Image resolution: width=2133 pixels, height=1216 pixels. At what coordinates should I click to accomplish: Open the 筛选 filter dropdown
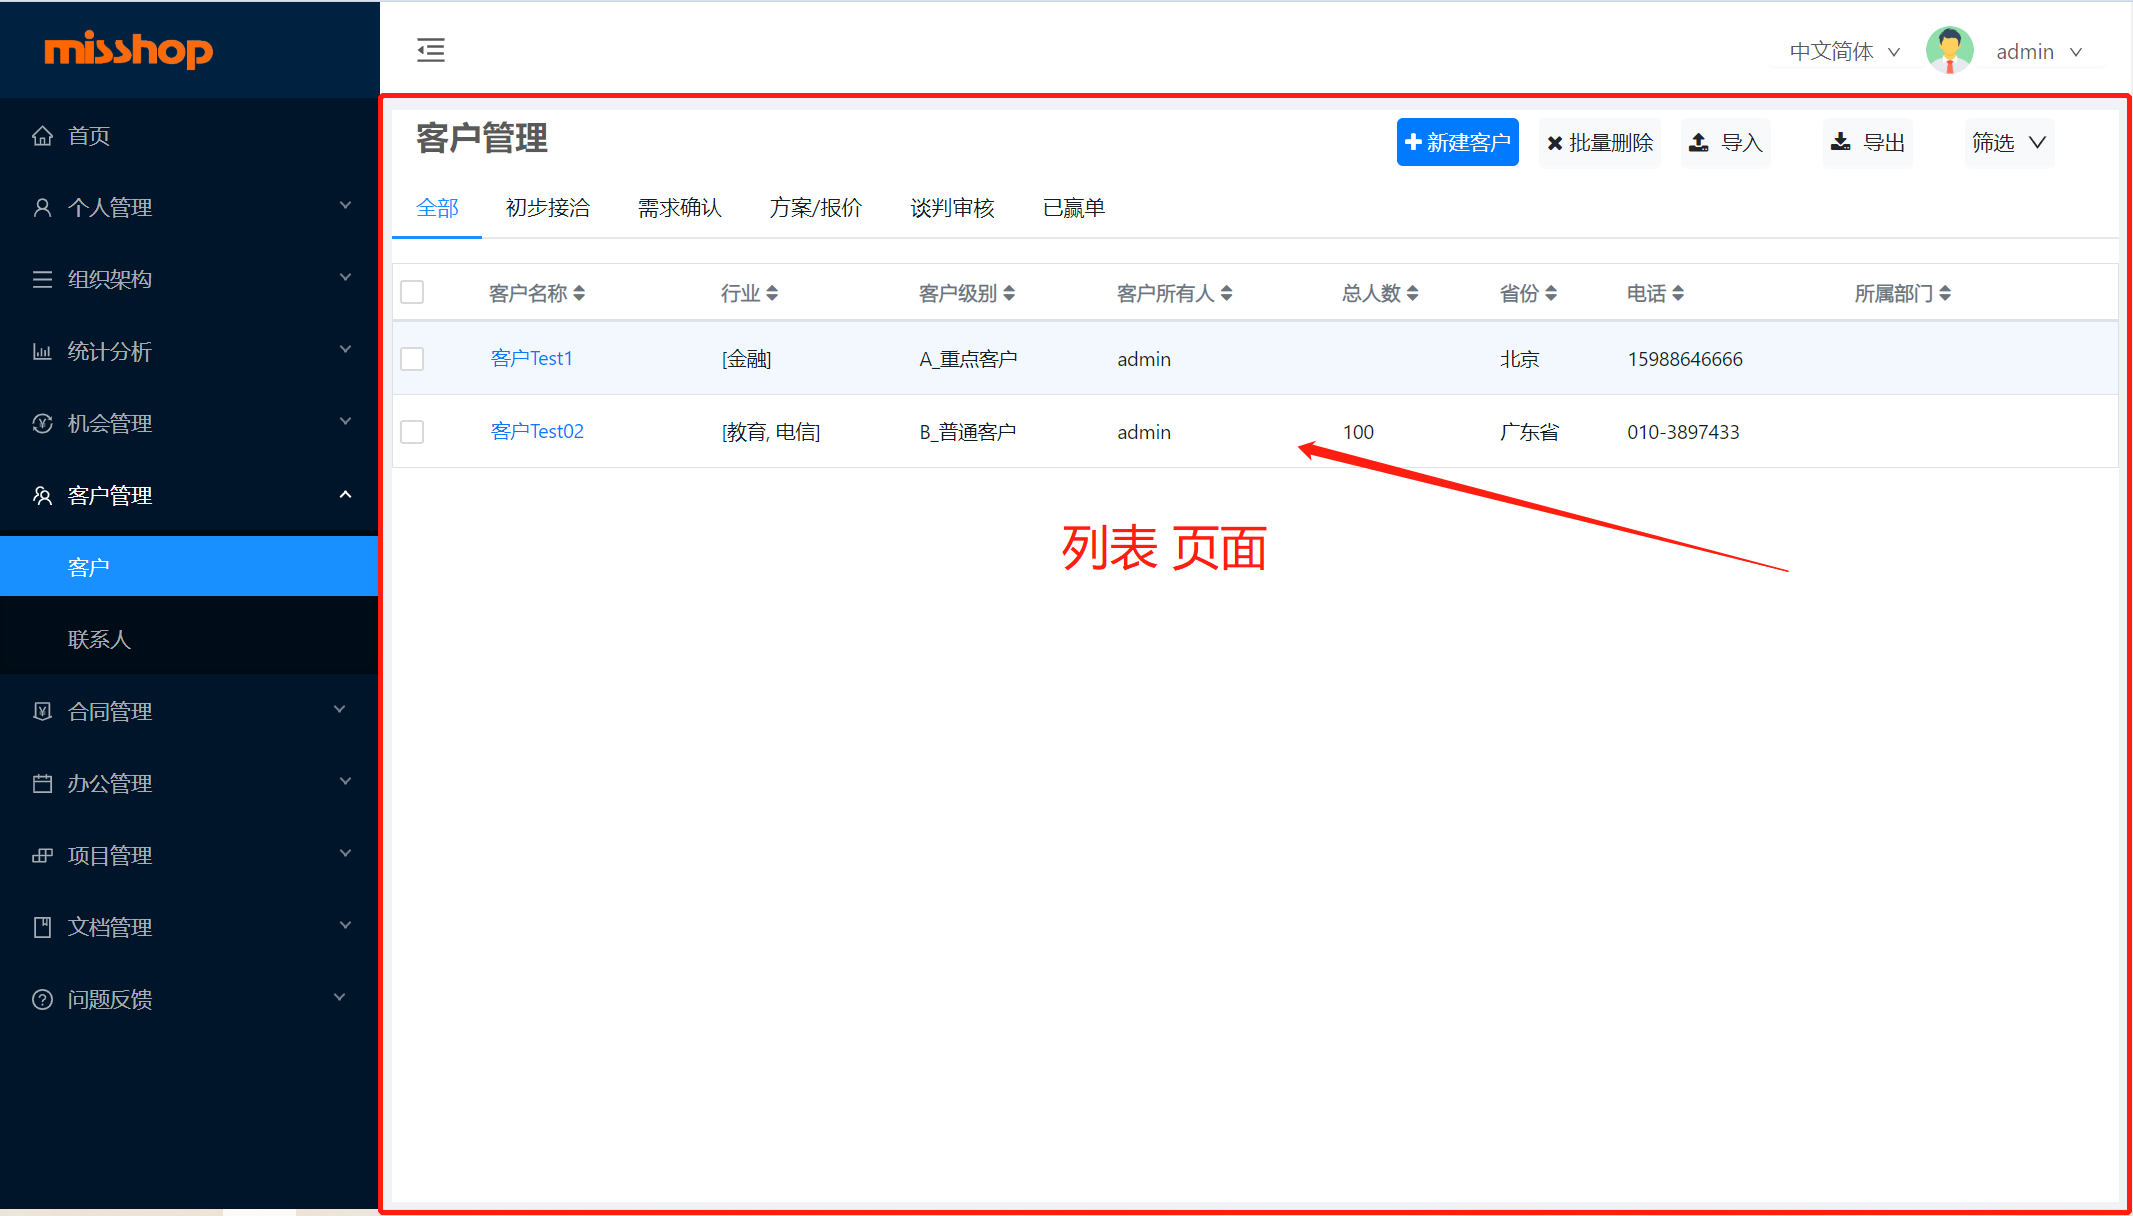(x=2008, y=143)
